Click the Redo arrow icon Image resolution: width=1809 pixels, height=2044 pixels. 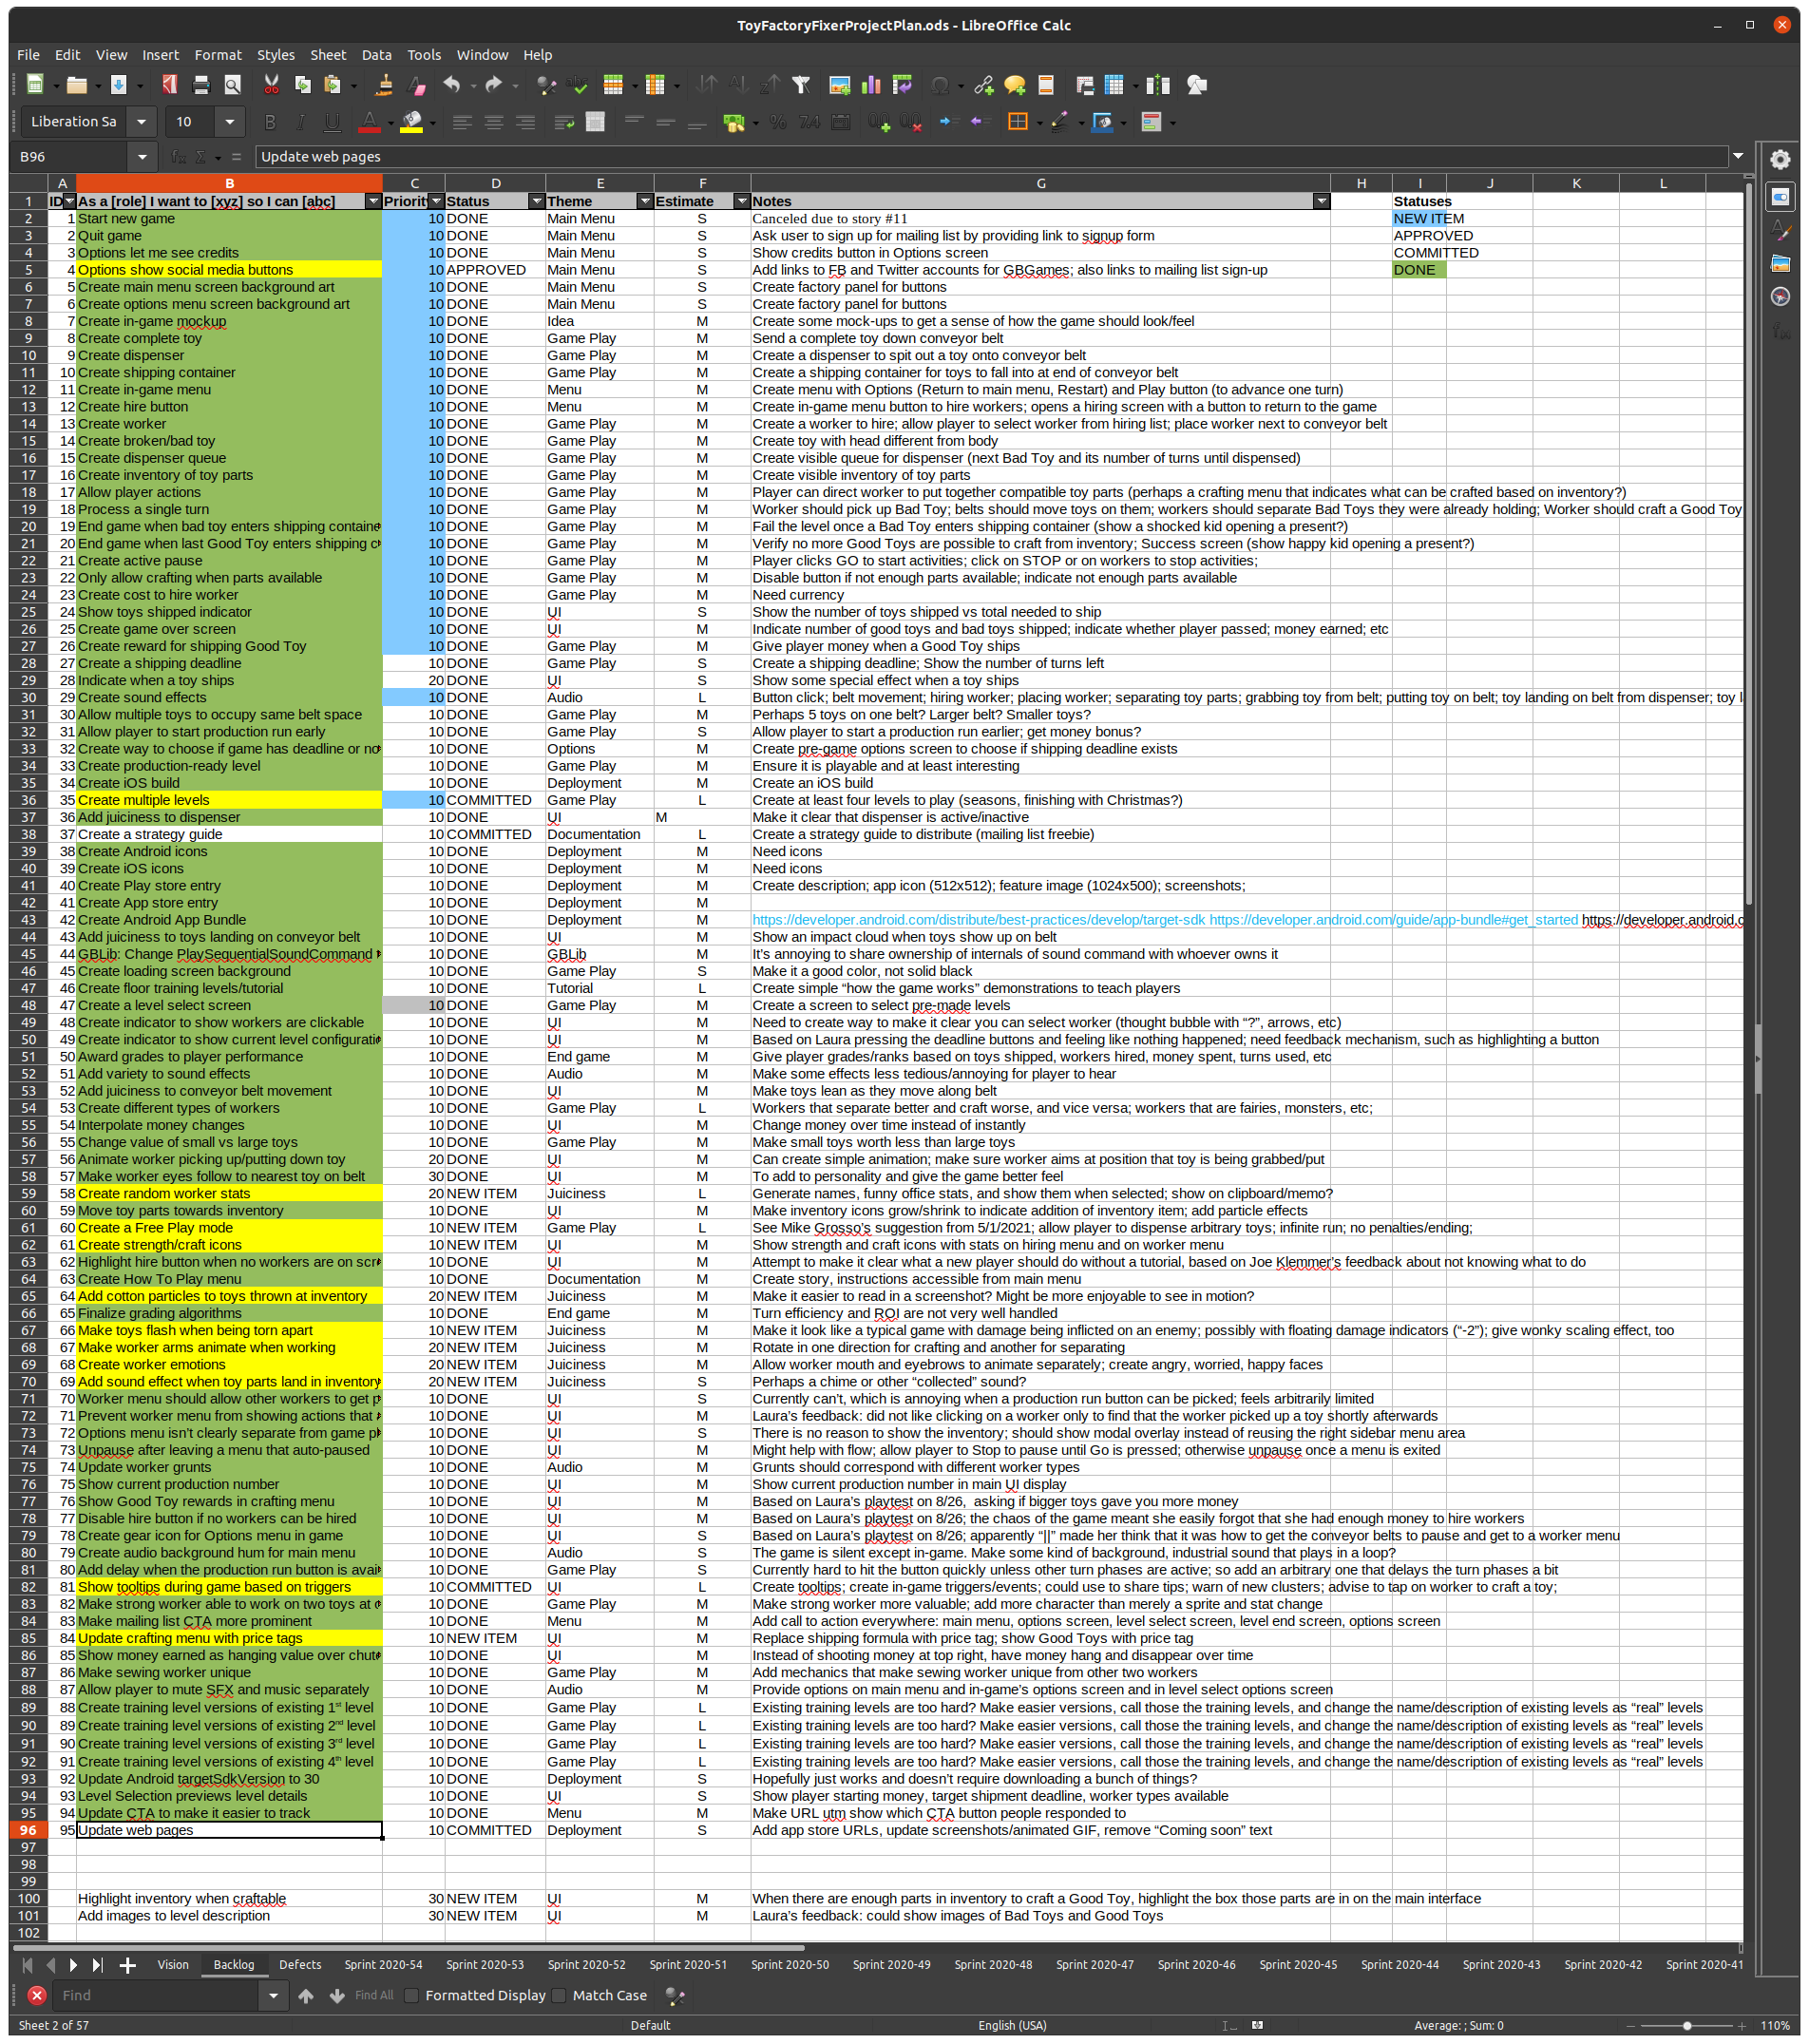click(494, 85)
